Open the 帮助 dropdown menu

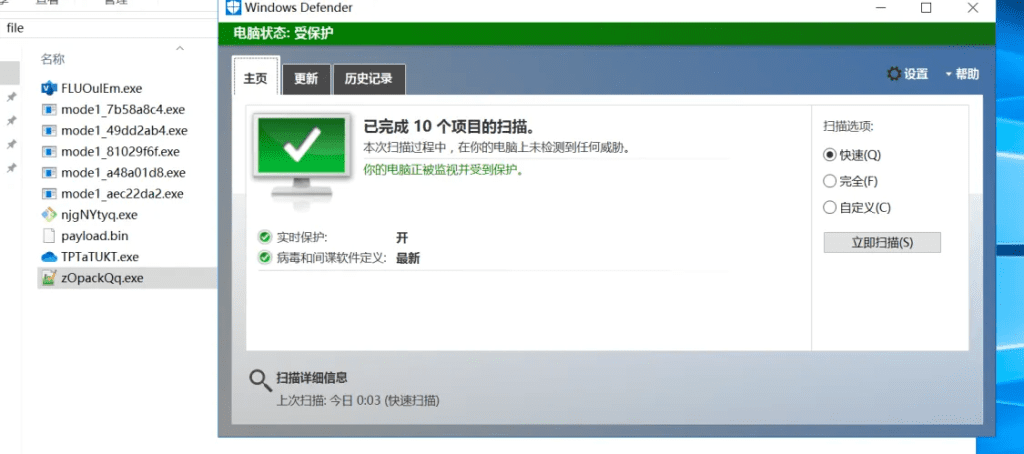click(962, 74)
